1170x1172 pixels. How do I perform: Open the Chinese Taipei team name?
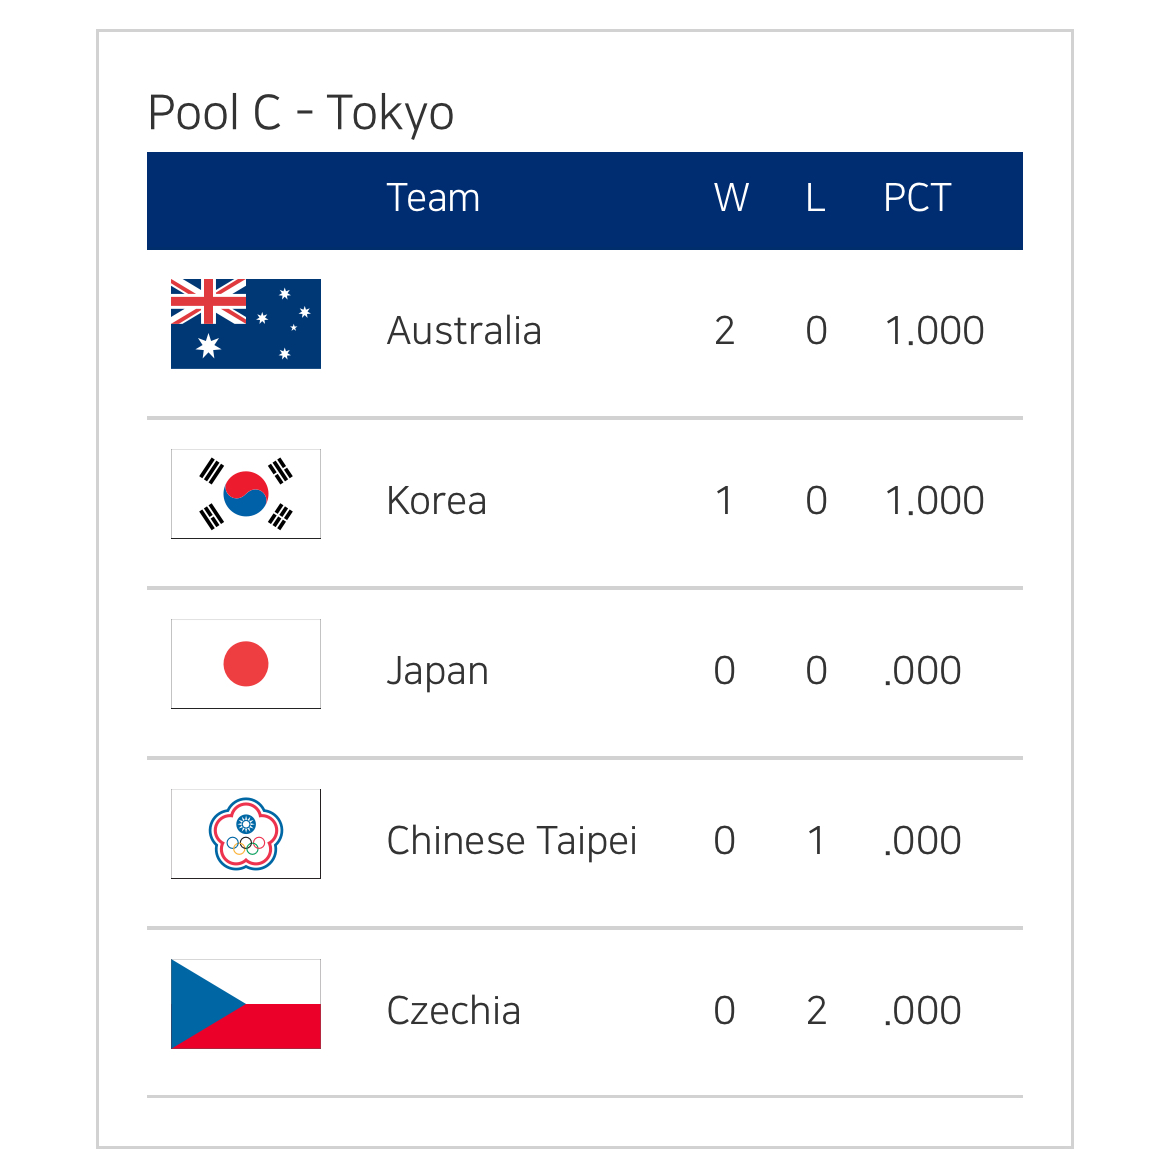tap(511, 841)
